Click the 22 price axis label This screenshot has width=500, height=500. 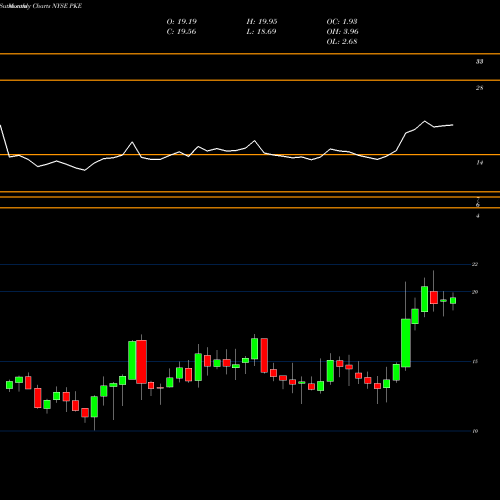click(x=475, y=264)
